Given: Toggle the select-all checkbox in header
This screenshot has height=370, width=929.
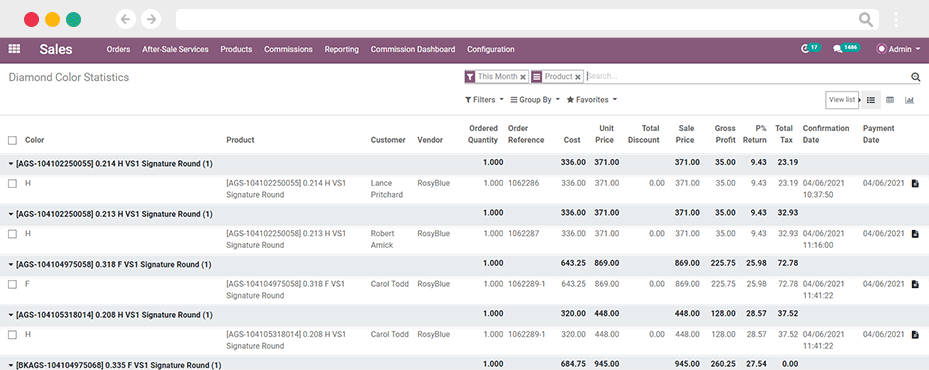Looking at the screenshot, I should (12, 141).
